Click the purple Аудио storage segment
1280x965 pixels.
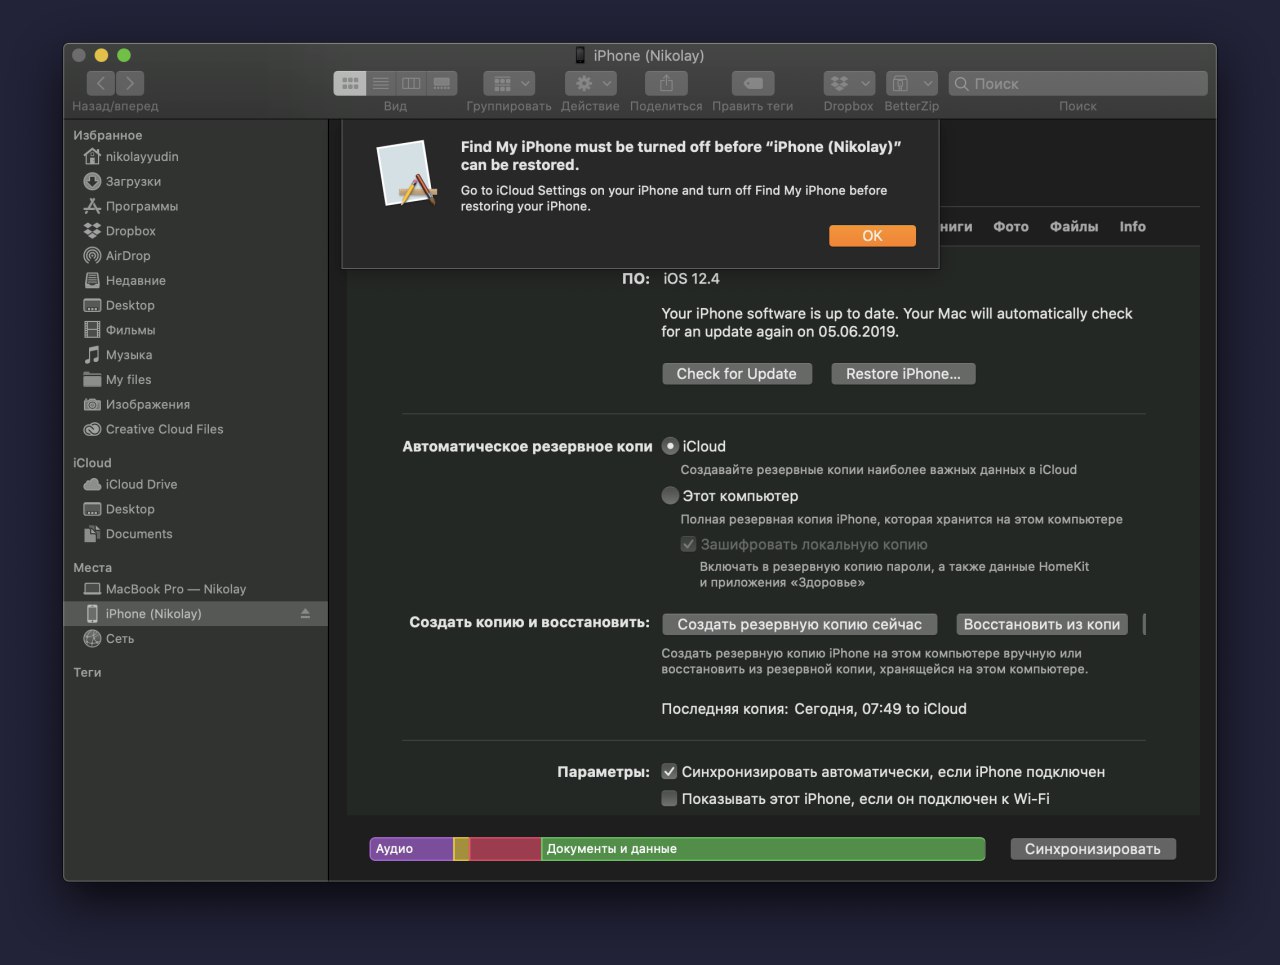coord(411,849)
